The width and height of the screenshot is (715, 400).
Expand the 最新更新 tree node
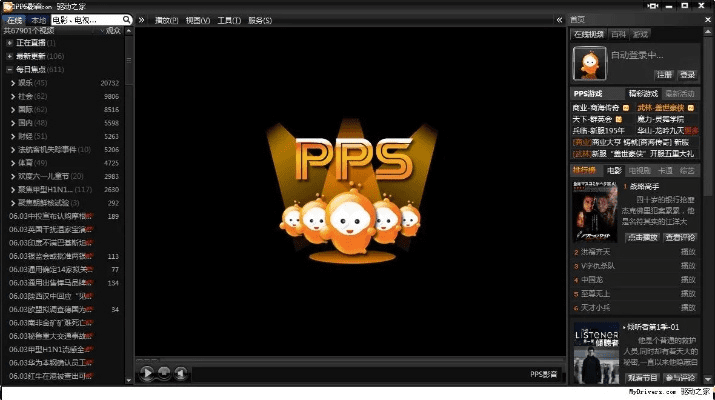click(10, 56)
